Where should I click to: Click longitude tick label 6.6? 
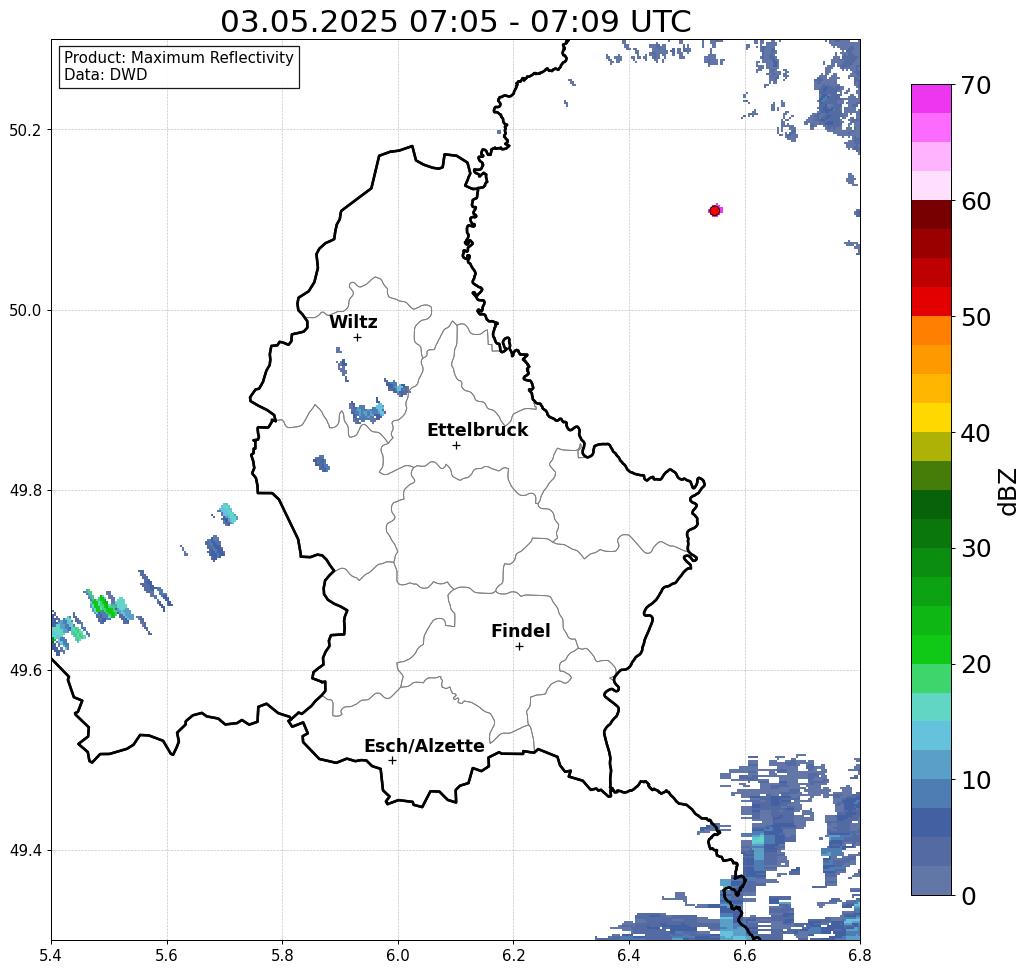click(744, 955)
